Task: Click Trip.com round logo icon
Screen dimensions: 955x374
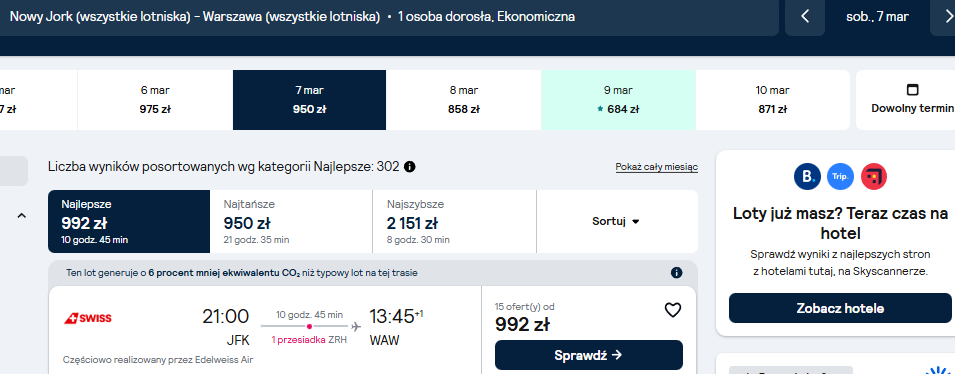Action: click(840, 177)
